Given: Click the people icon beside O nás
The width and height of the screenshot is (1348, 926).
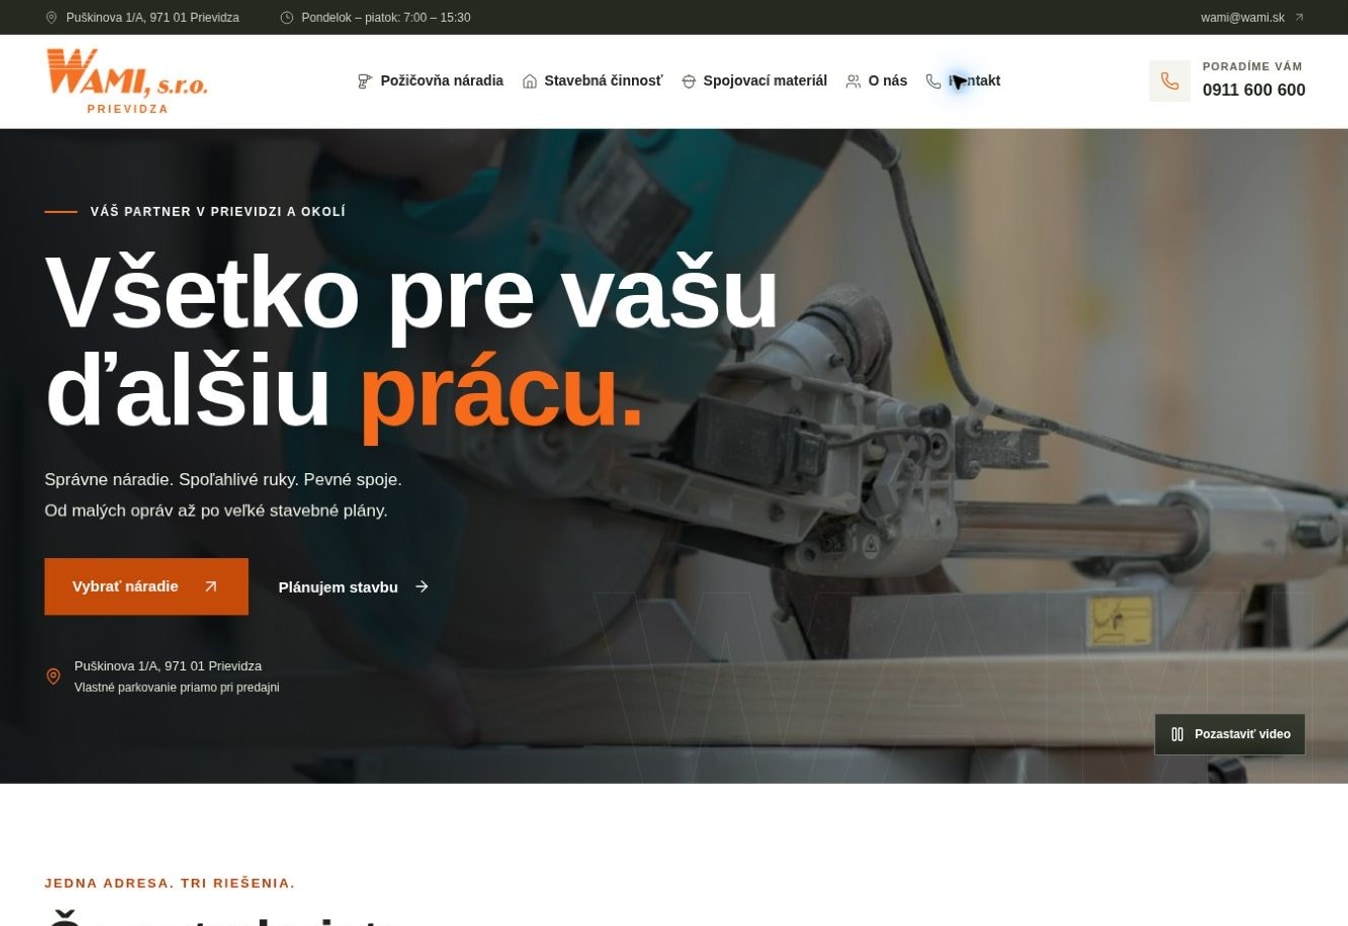Looking at the screenshot, I should tap(853, 81).
